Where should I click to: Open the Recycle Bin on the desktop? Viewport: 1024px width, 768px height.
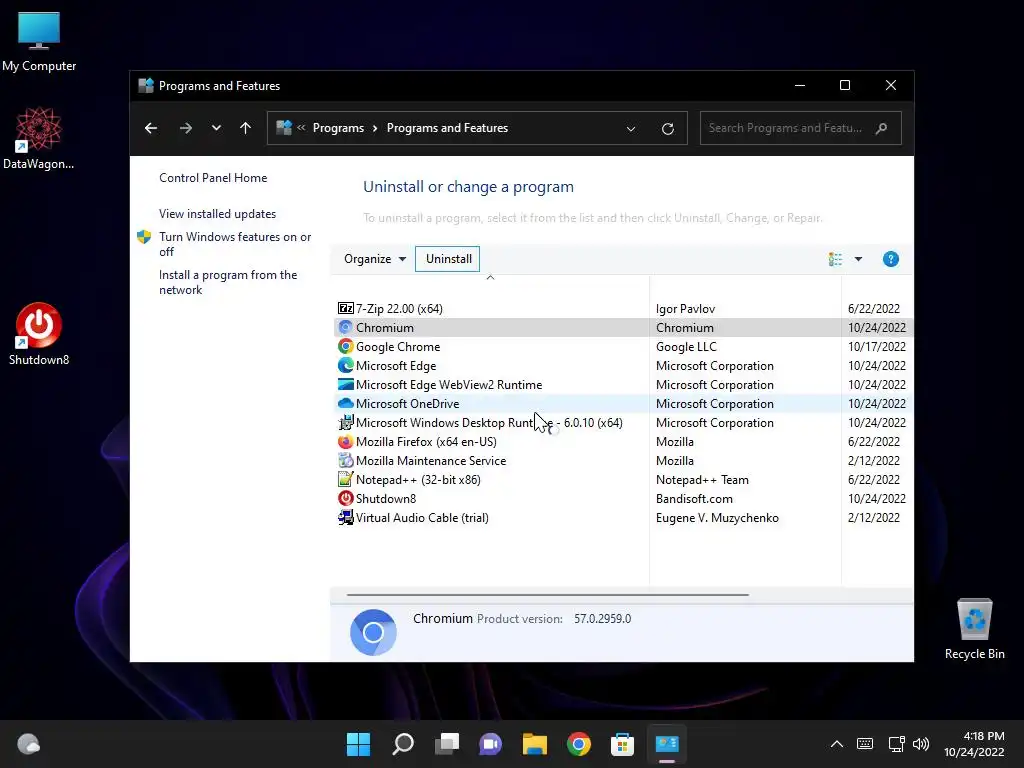(974, 629)
